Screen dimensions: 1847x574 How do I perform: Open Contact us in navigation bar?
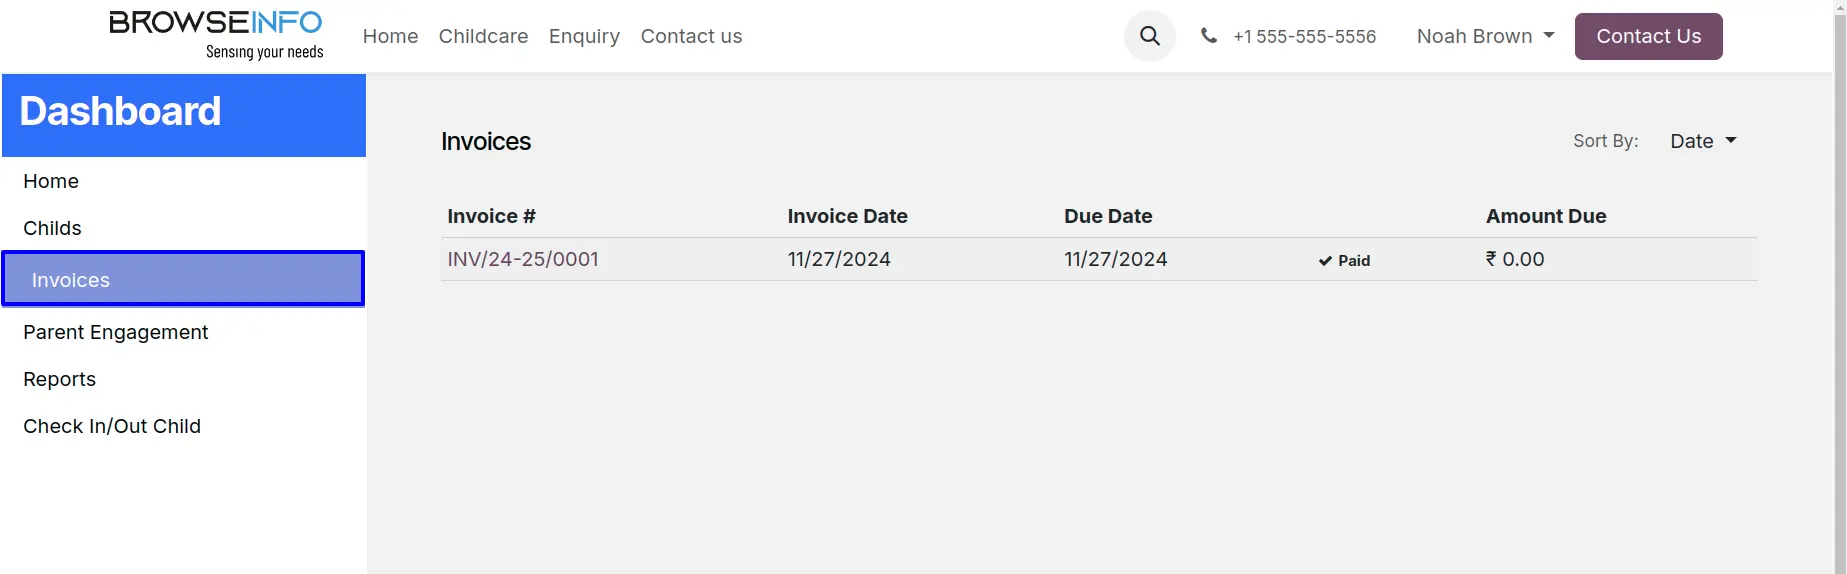point(691,36)
